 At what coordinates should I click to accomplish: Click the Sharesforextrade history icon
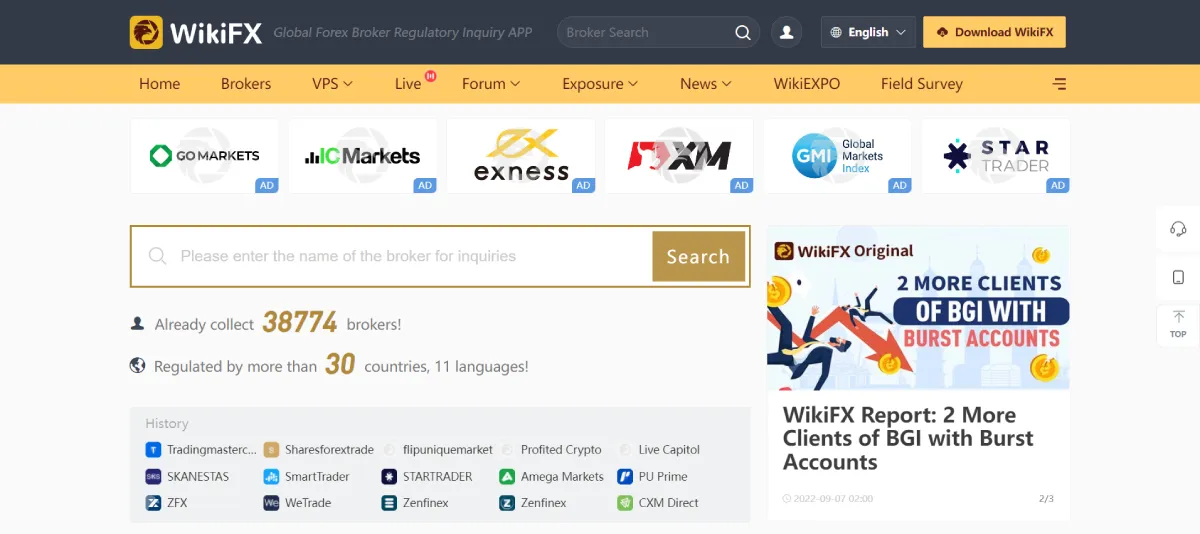pyautogui.click(x=271, y=450)
